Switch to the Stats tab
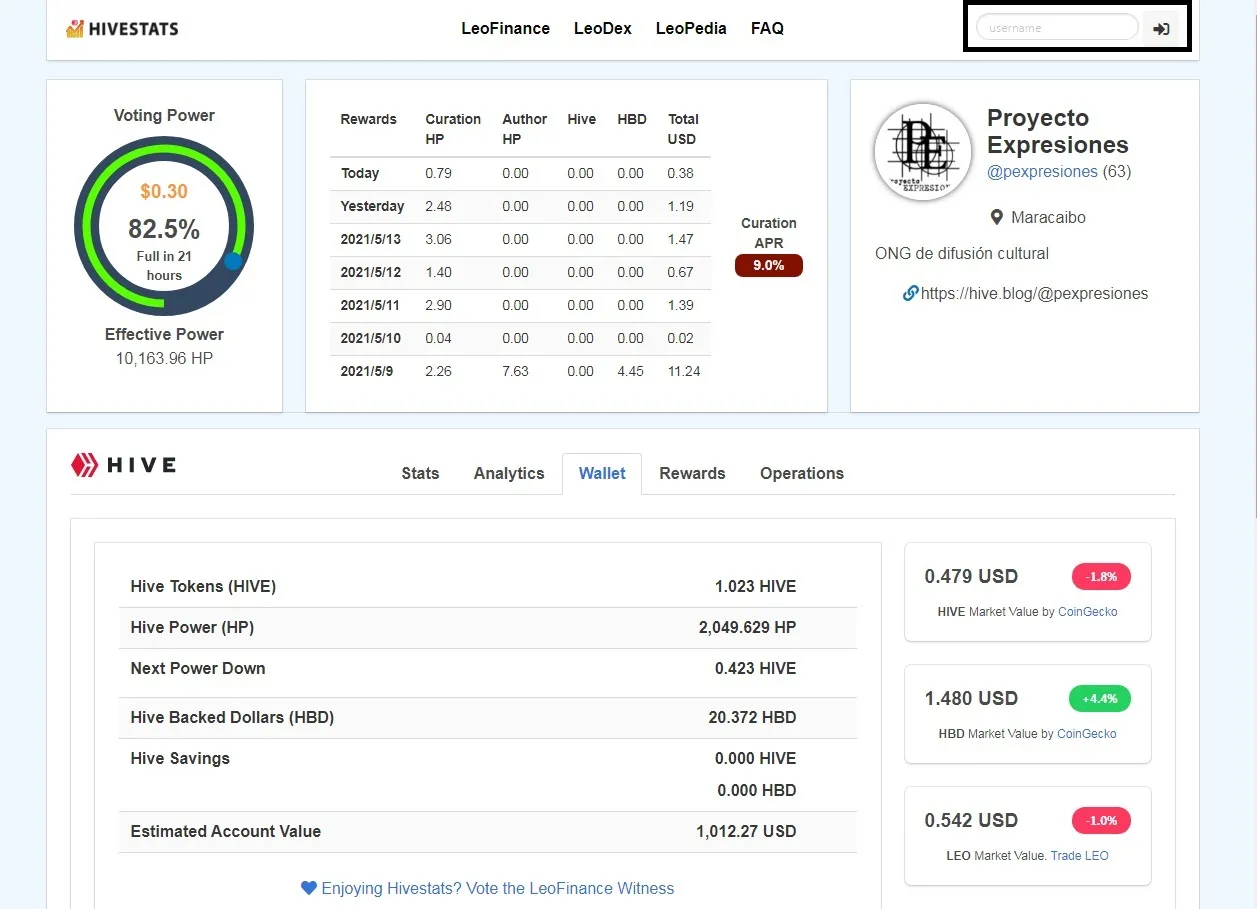This screenshot has width=1257, height=909. coord(420,473)
